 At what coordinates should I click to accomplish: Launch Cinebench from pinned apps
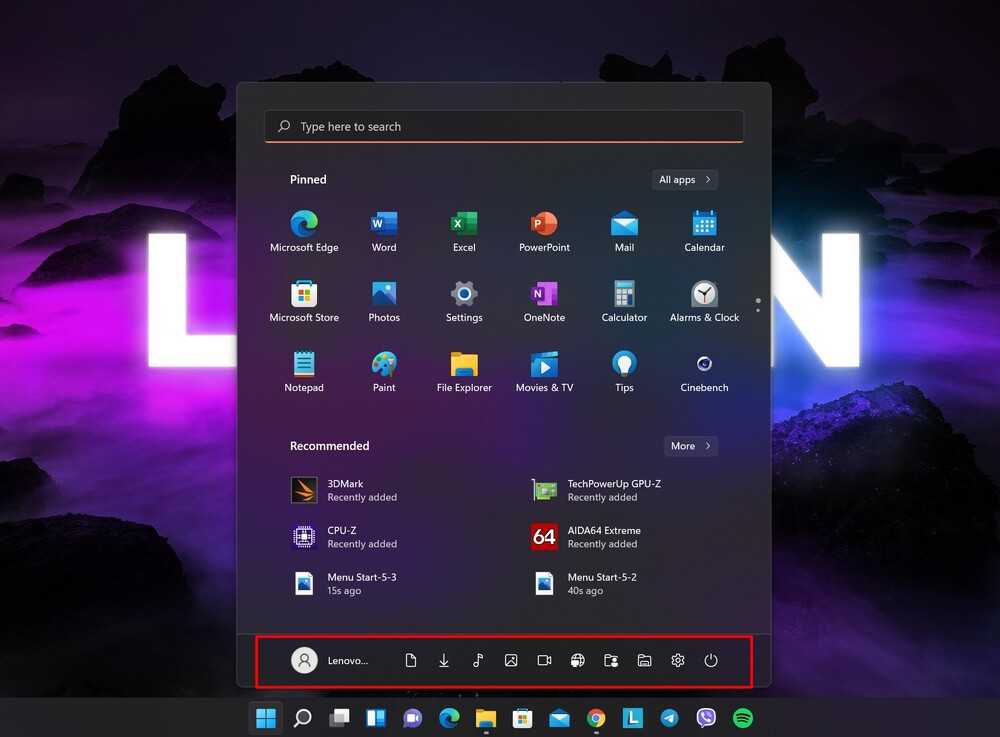[704, 371]
